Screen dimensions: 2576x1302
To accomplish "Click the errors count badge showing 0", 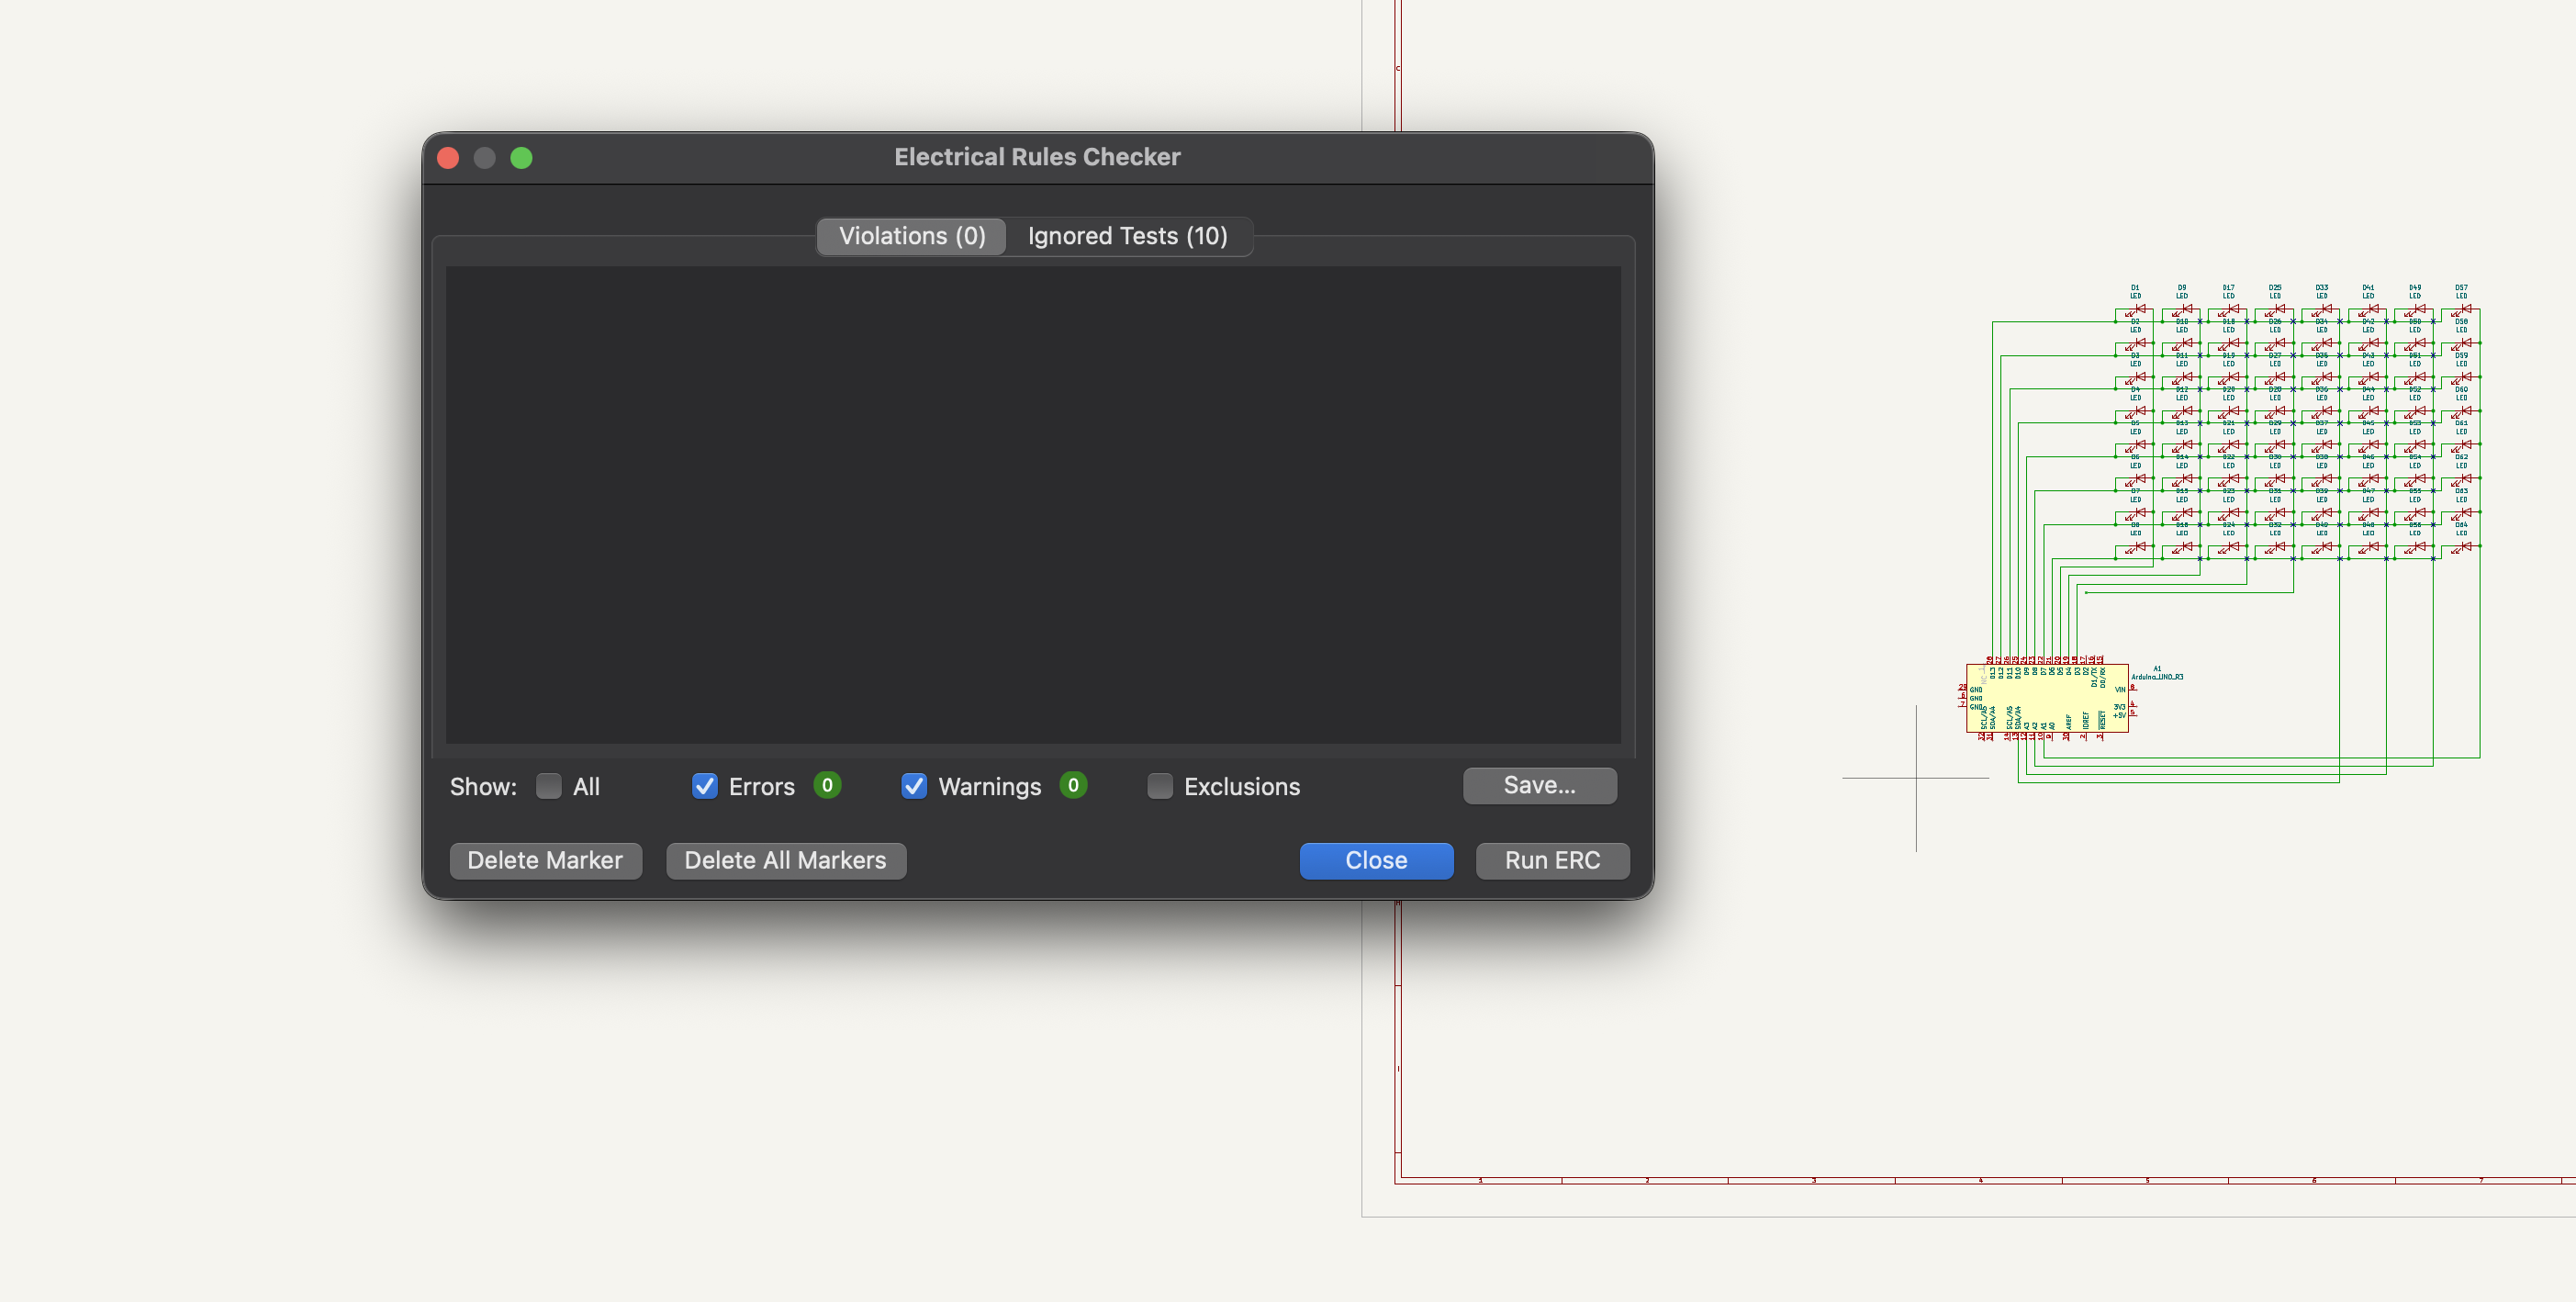I will [x=827, y=785].
